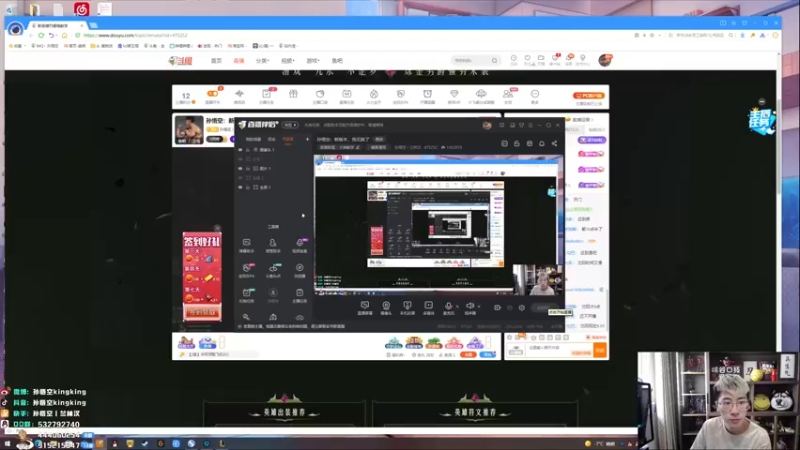The image size is (800, 450).
Task: Expand the 分类 dropdown in Douyu navigation
Action: [262, 61]
